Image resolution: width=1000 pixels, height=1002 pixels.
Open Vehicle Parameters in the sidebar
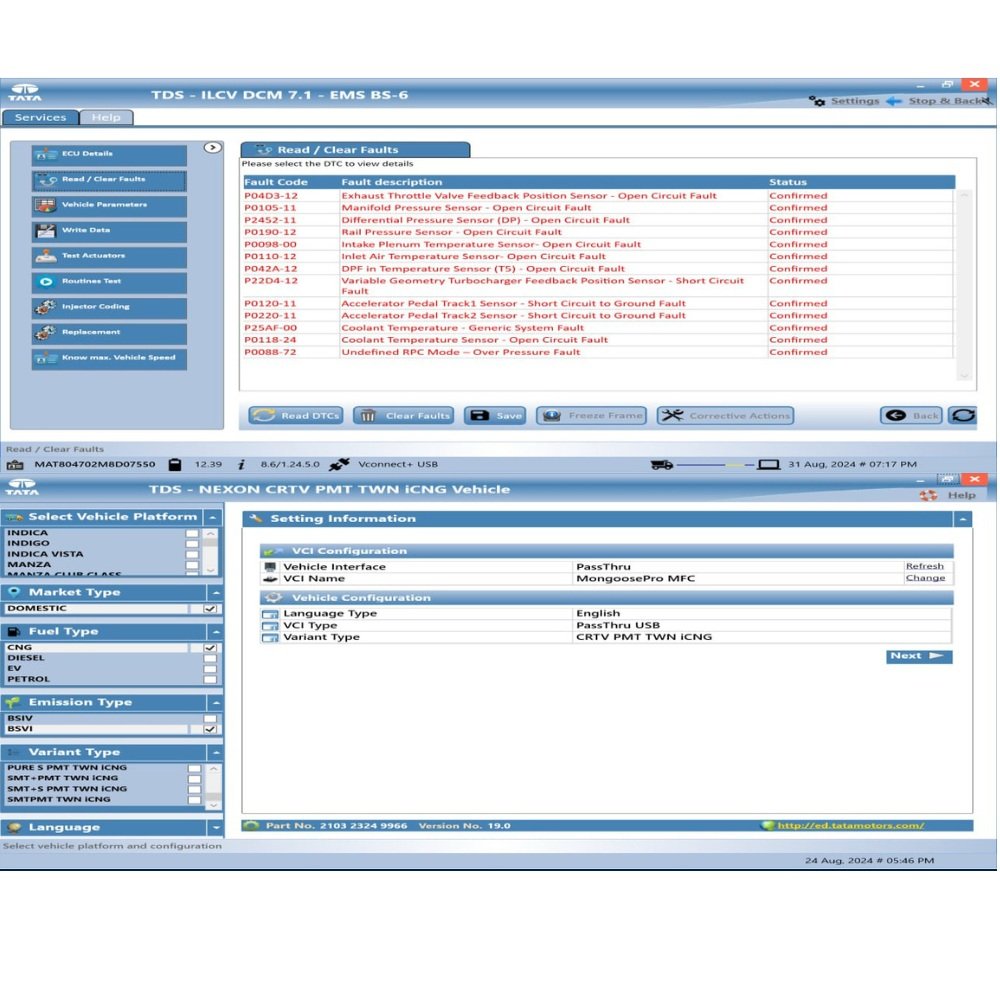coord(109,206)
